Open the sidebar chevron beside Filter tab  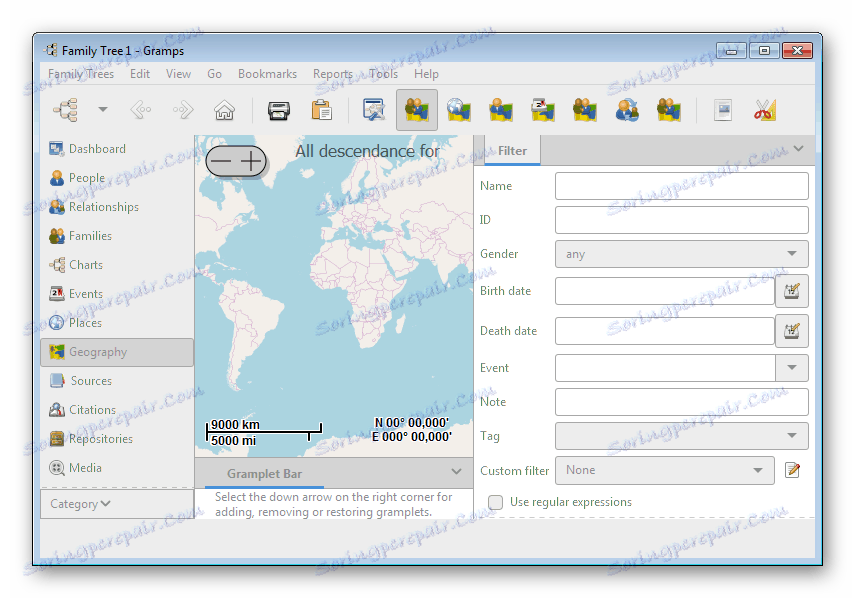(798, 148)
